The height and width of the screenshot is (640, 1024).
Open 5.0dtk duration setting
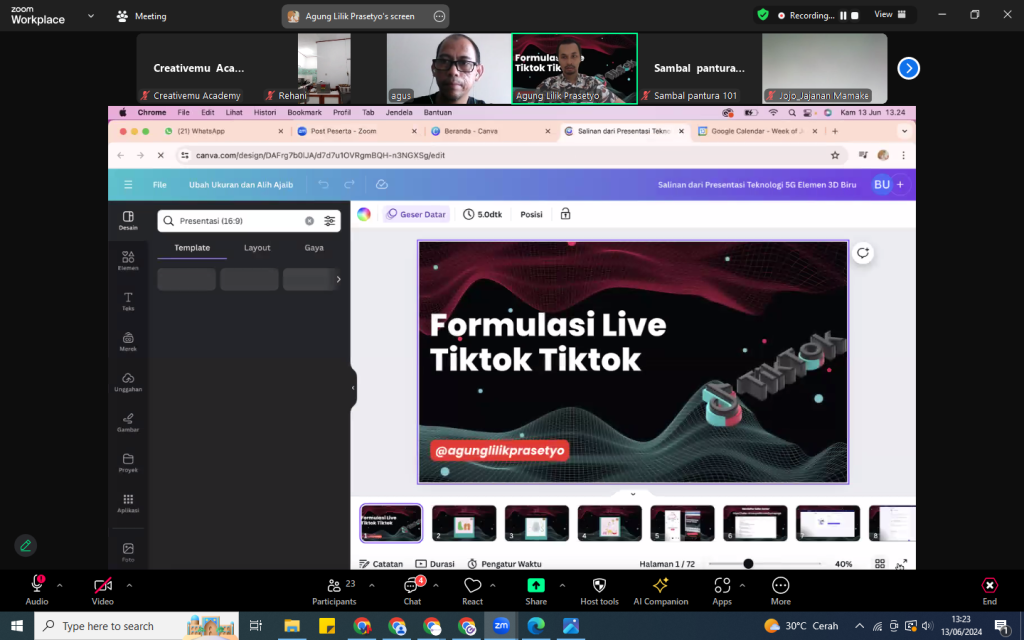coord(483,214)
